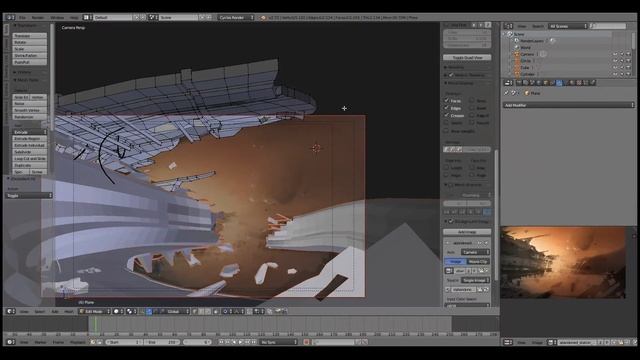
Task: Click the Jump to start playback button
Action: coord(221,342)
